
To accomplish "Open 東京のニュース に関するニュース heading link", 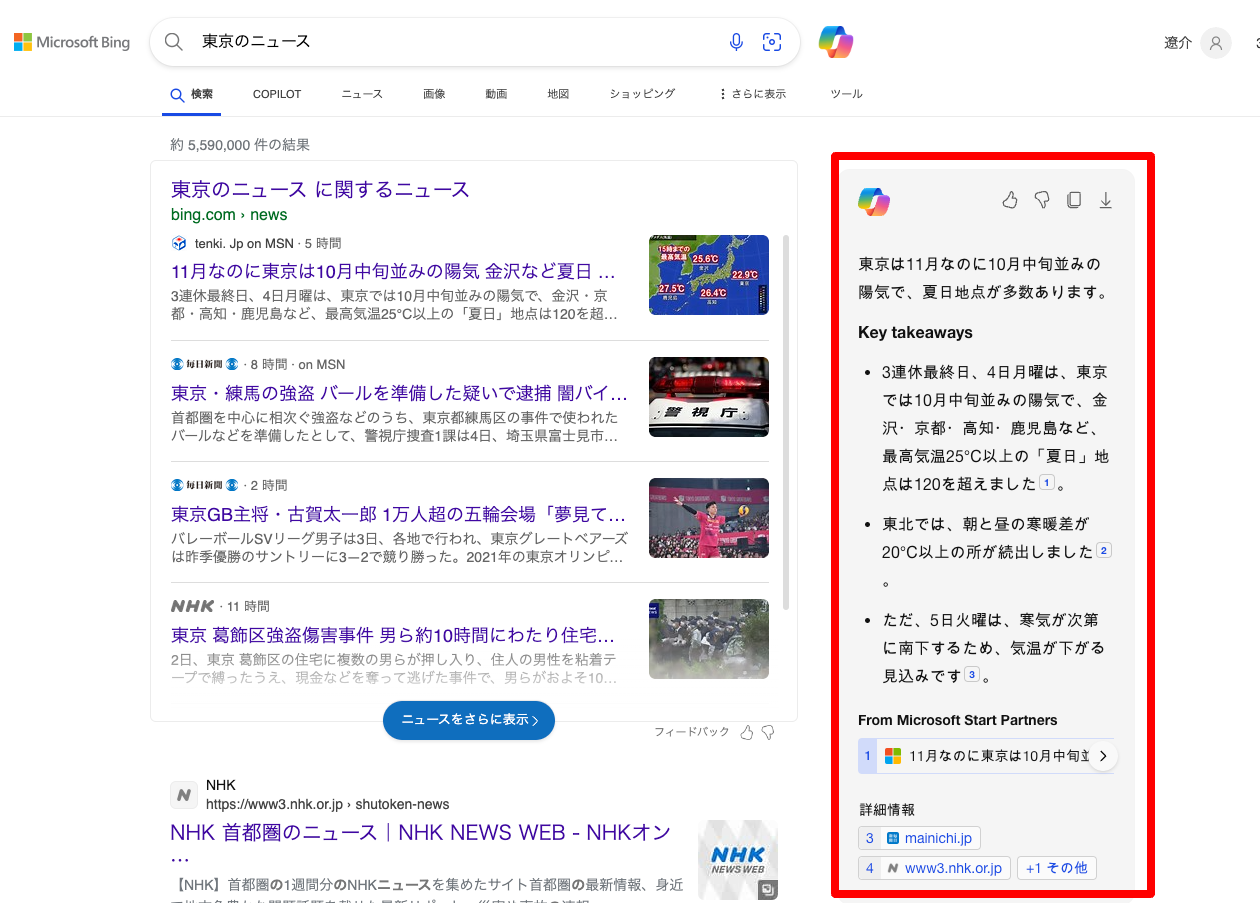I will pos(320,189).
